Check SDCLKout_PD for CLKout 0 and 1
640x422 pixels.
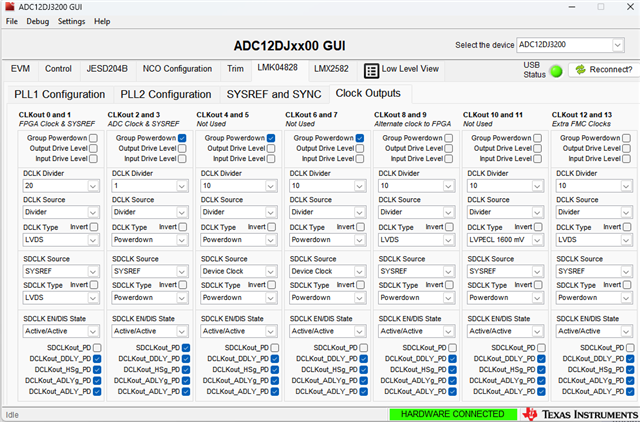(97, 348)
